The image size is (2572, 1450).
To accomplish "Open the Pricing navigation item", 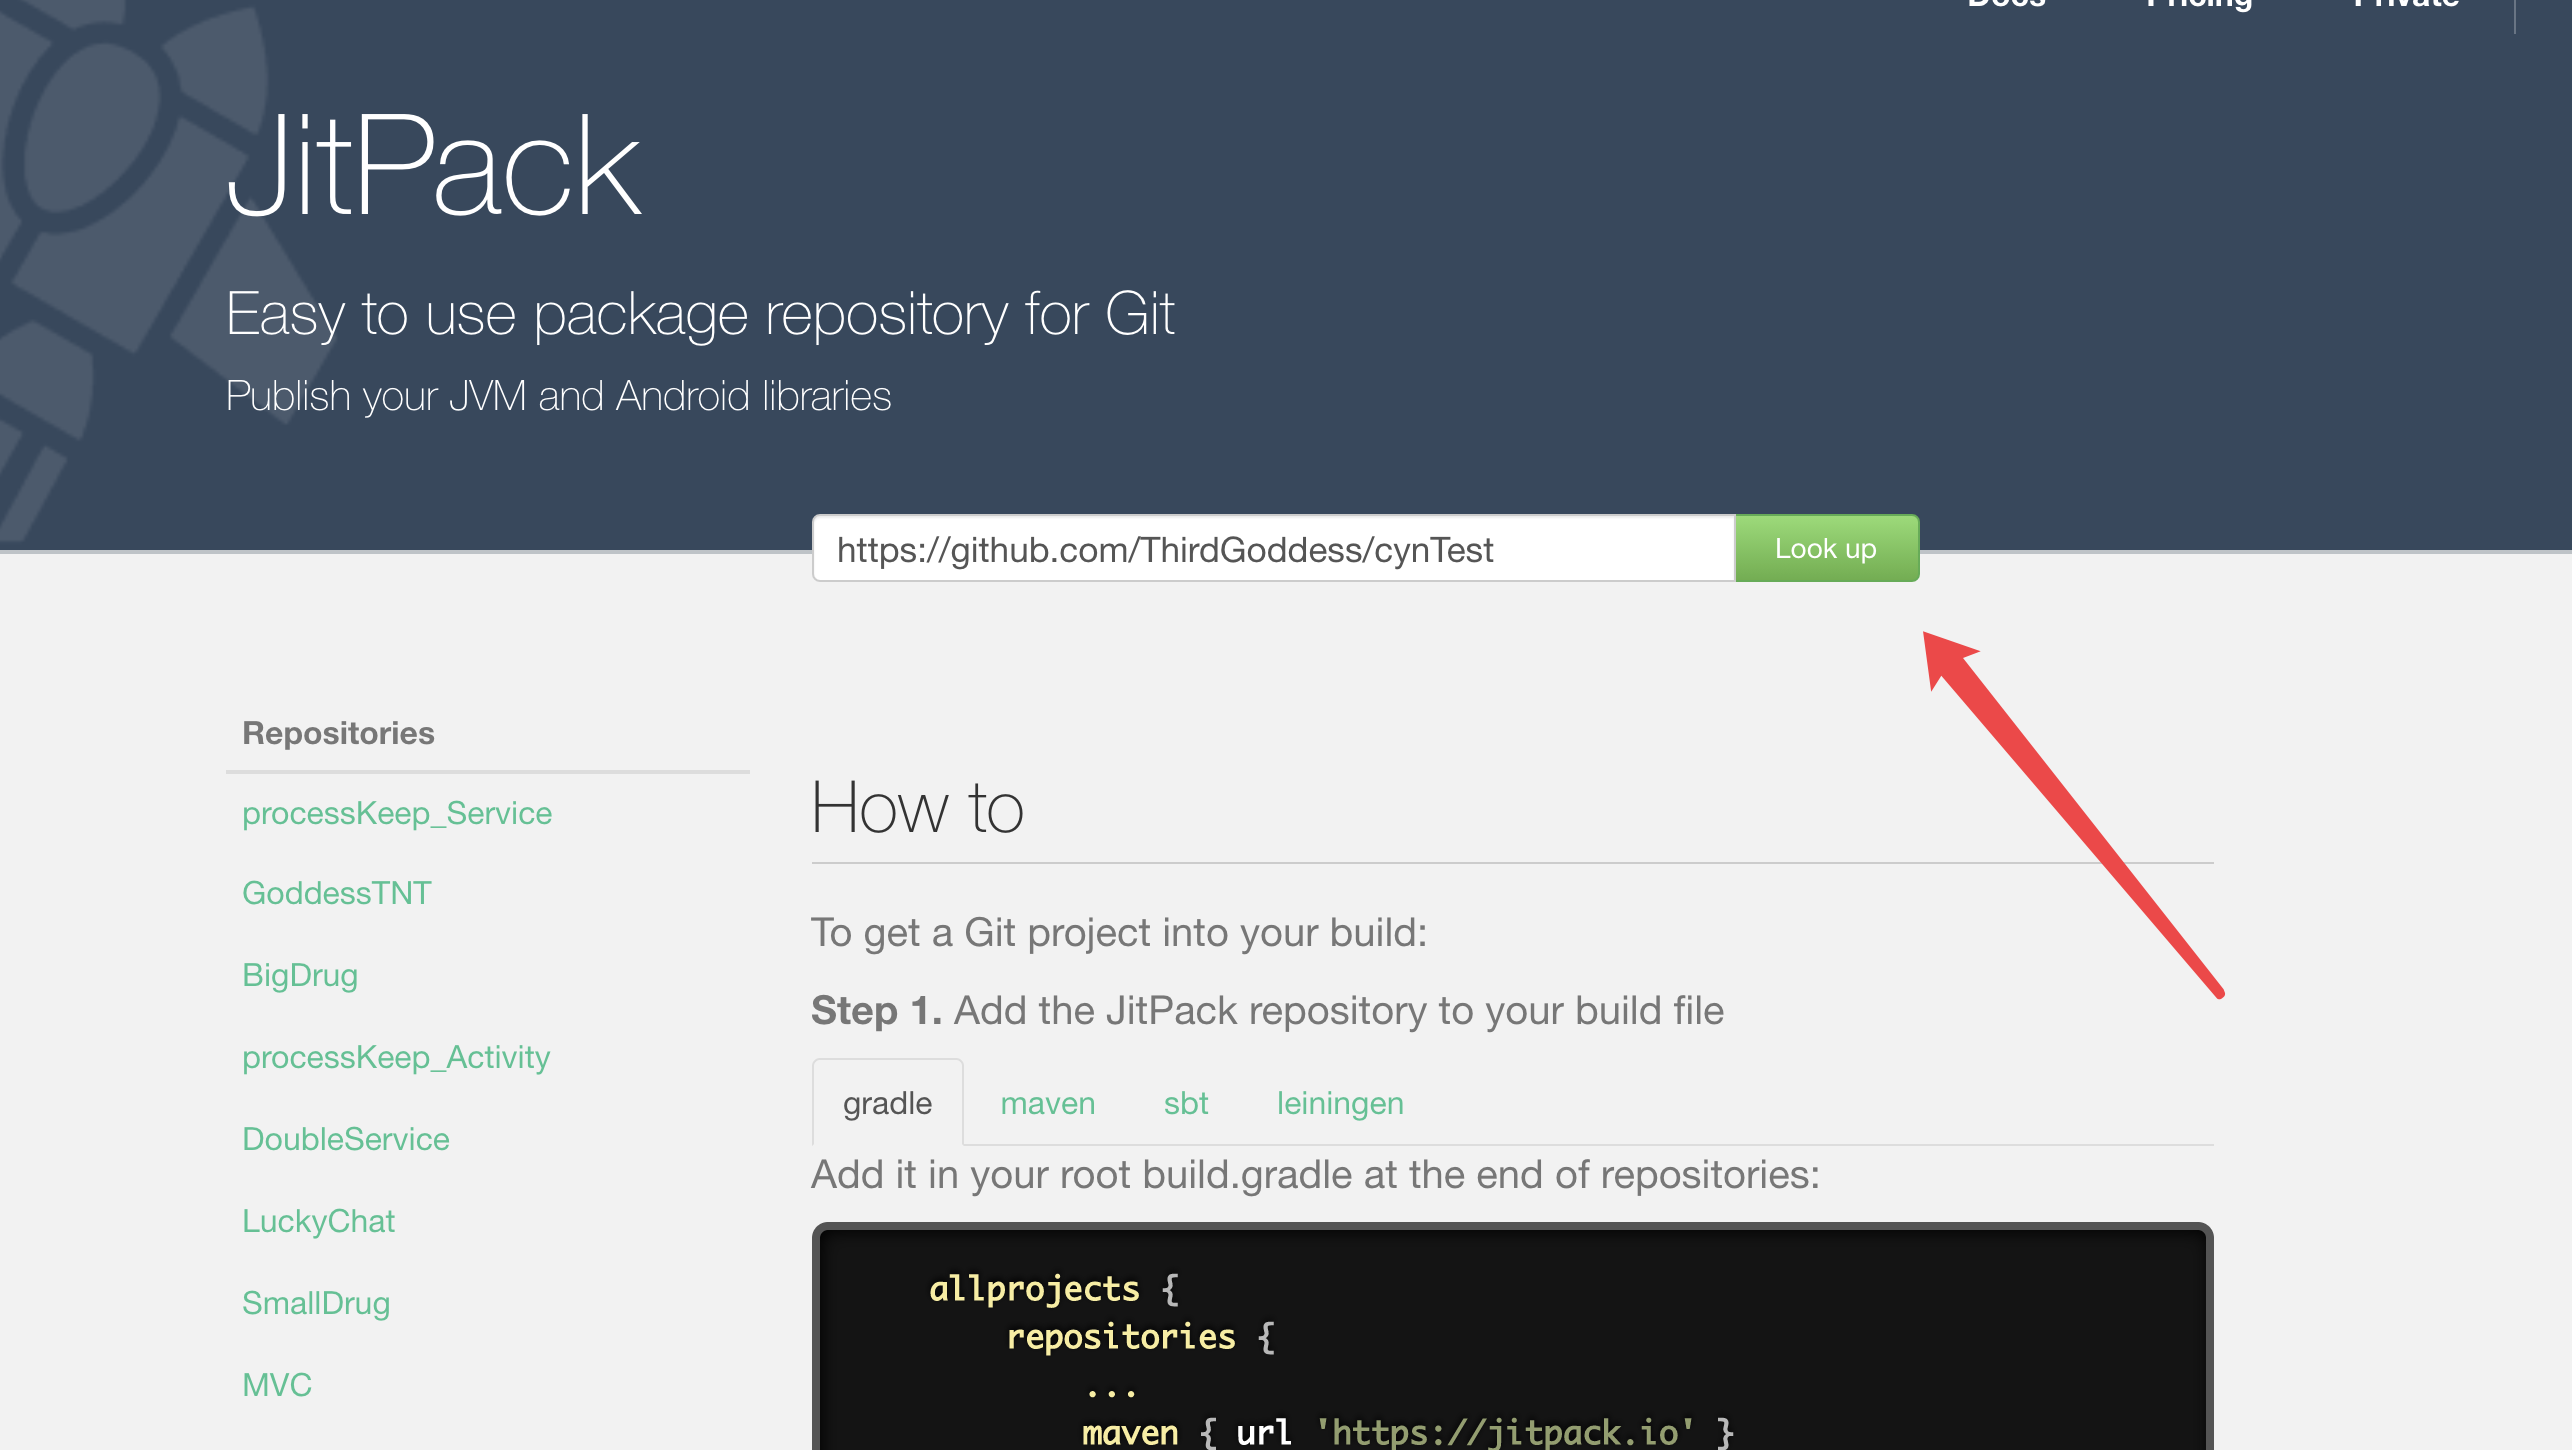I will pyautogui.click(x=2198, y=6).
